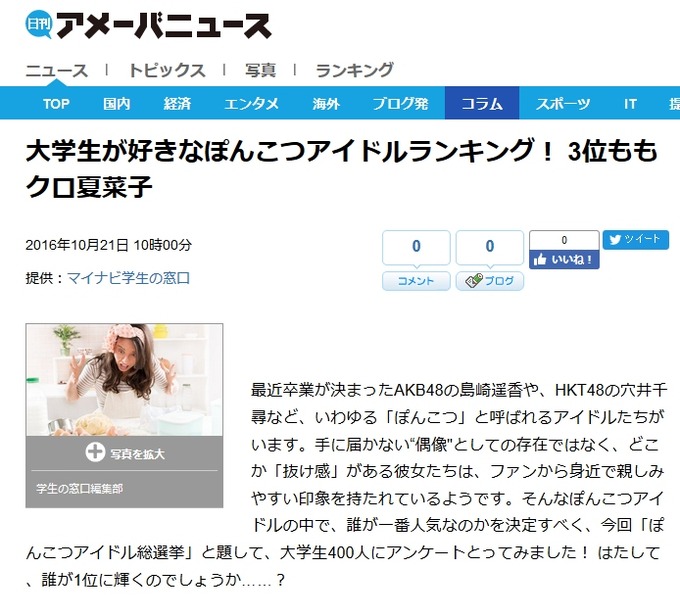Image resolution: width=680 pixels, height=616 pixels.
Task: Open the マイナビ学生の窓口 provider link
Action: [x=129, y=278]
